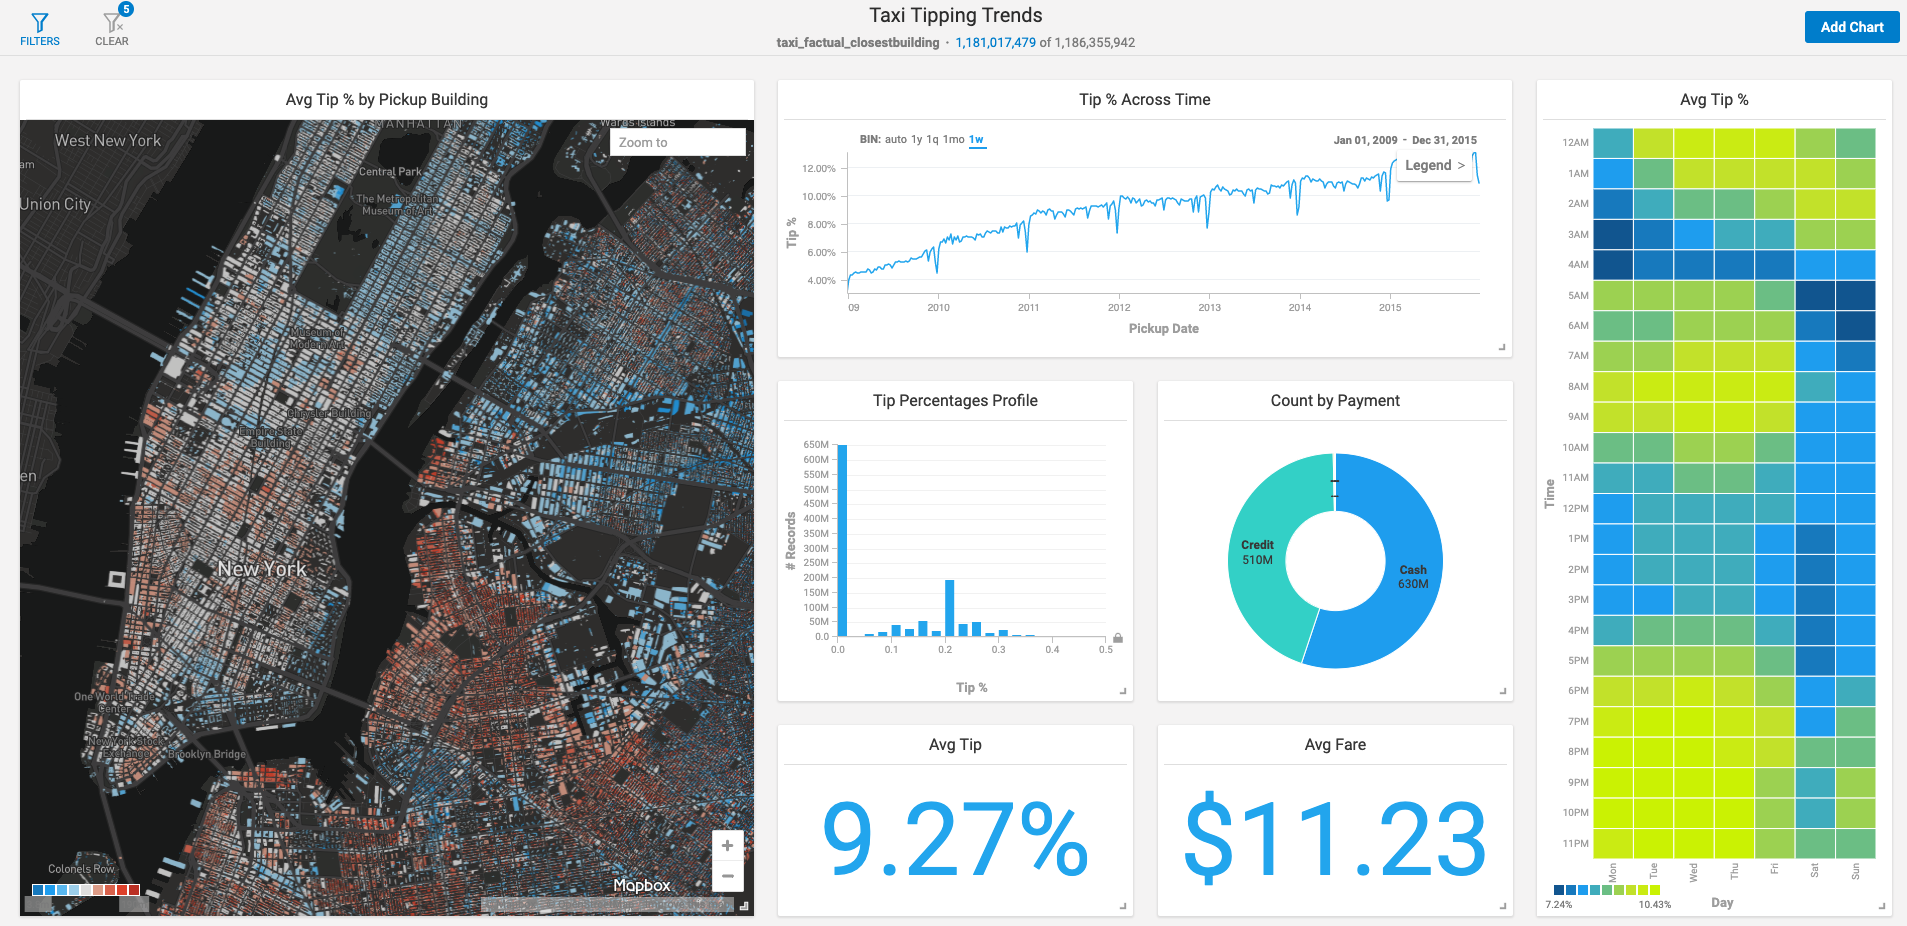Screen dimensions: 1907x926
Task: Click the Taxi Tipping Trends title
Action: (x=953, y=15)
